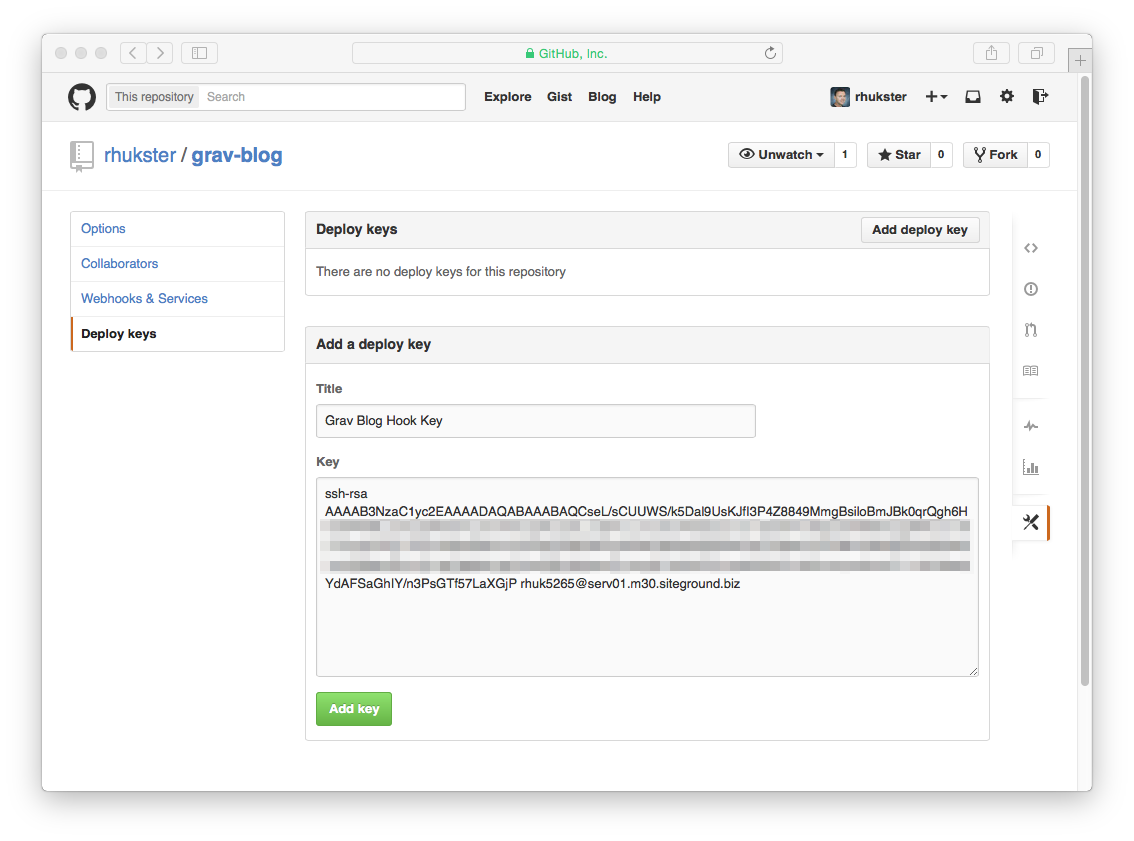This screenshot has width=1134, height=841.
Task: Open the grav-blog repository link
Action: pos(236,155)
